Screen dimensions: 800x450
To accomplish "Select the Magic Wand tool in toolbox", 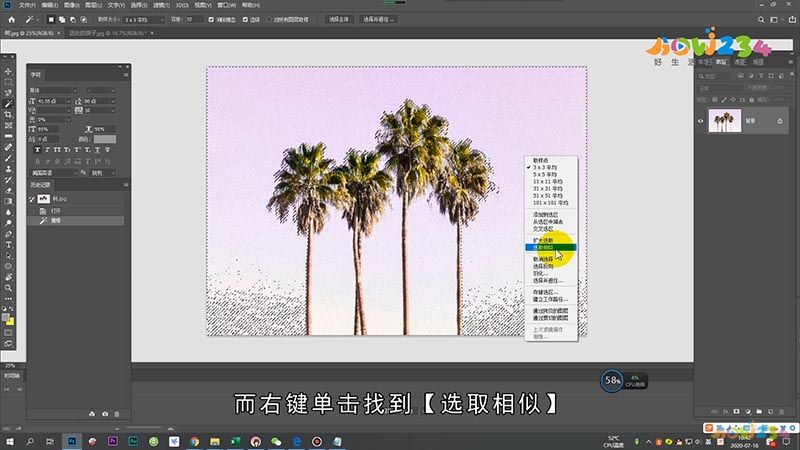I will (x=8, y=104).
